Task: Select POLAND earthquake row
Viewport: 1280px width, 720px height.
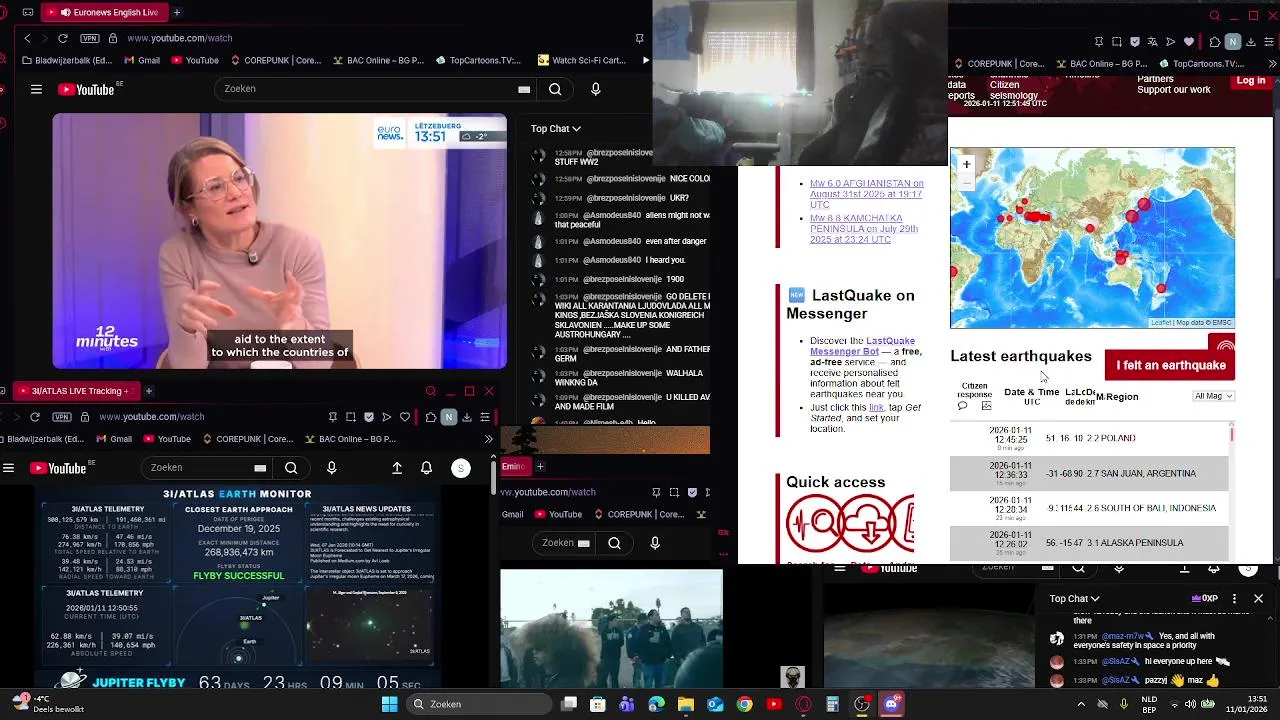Action: point(1089,438)
